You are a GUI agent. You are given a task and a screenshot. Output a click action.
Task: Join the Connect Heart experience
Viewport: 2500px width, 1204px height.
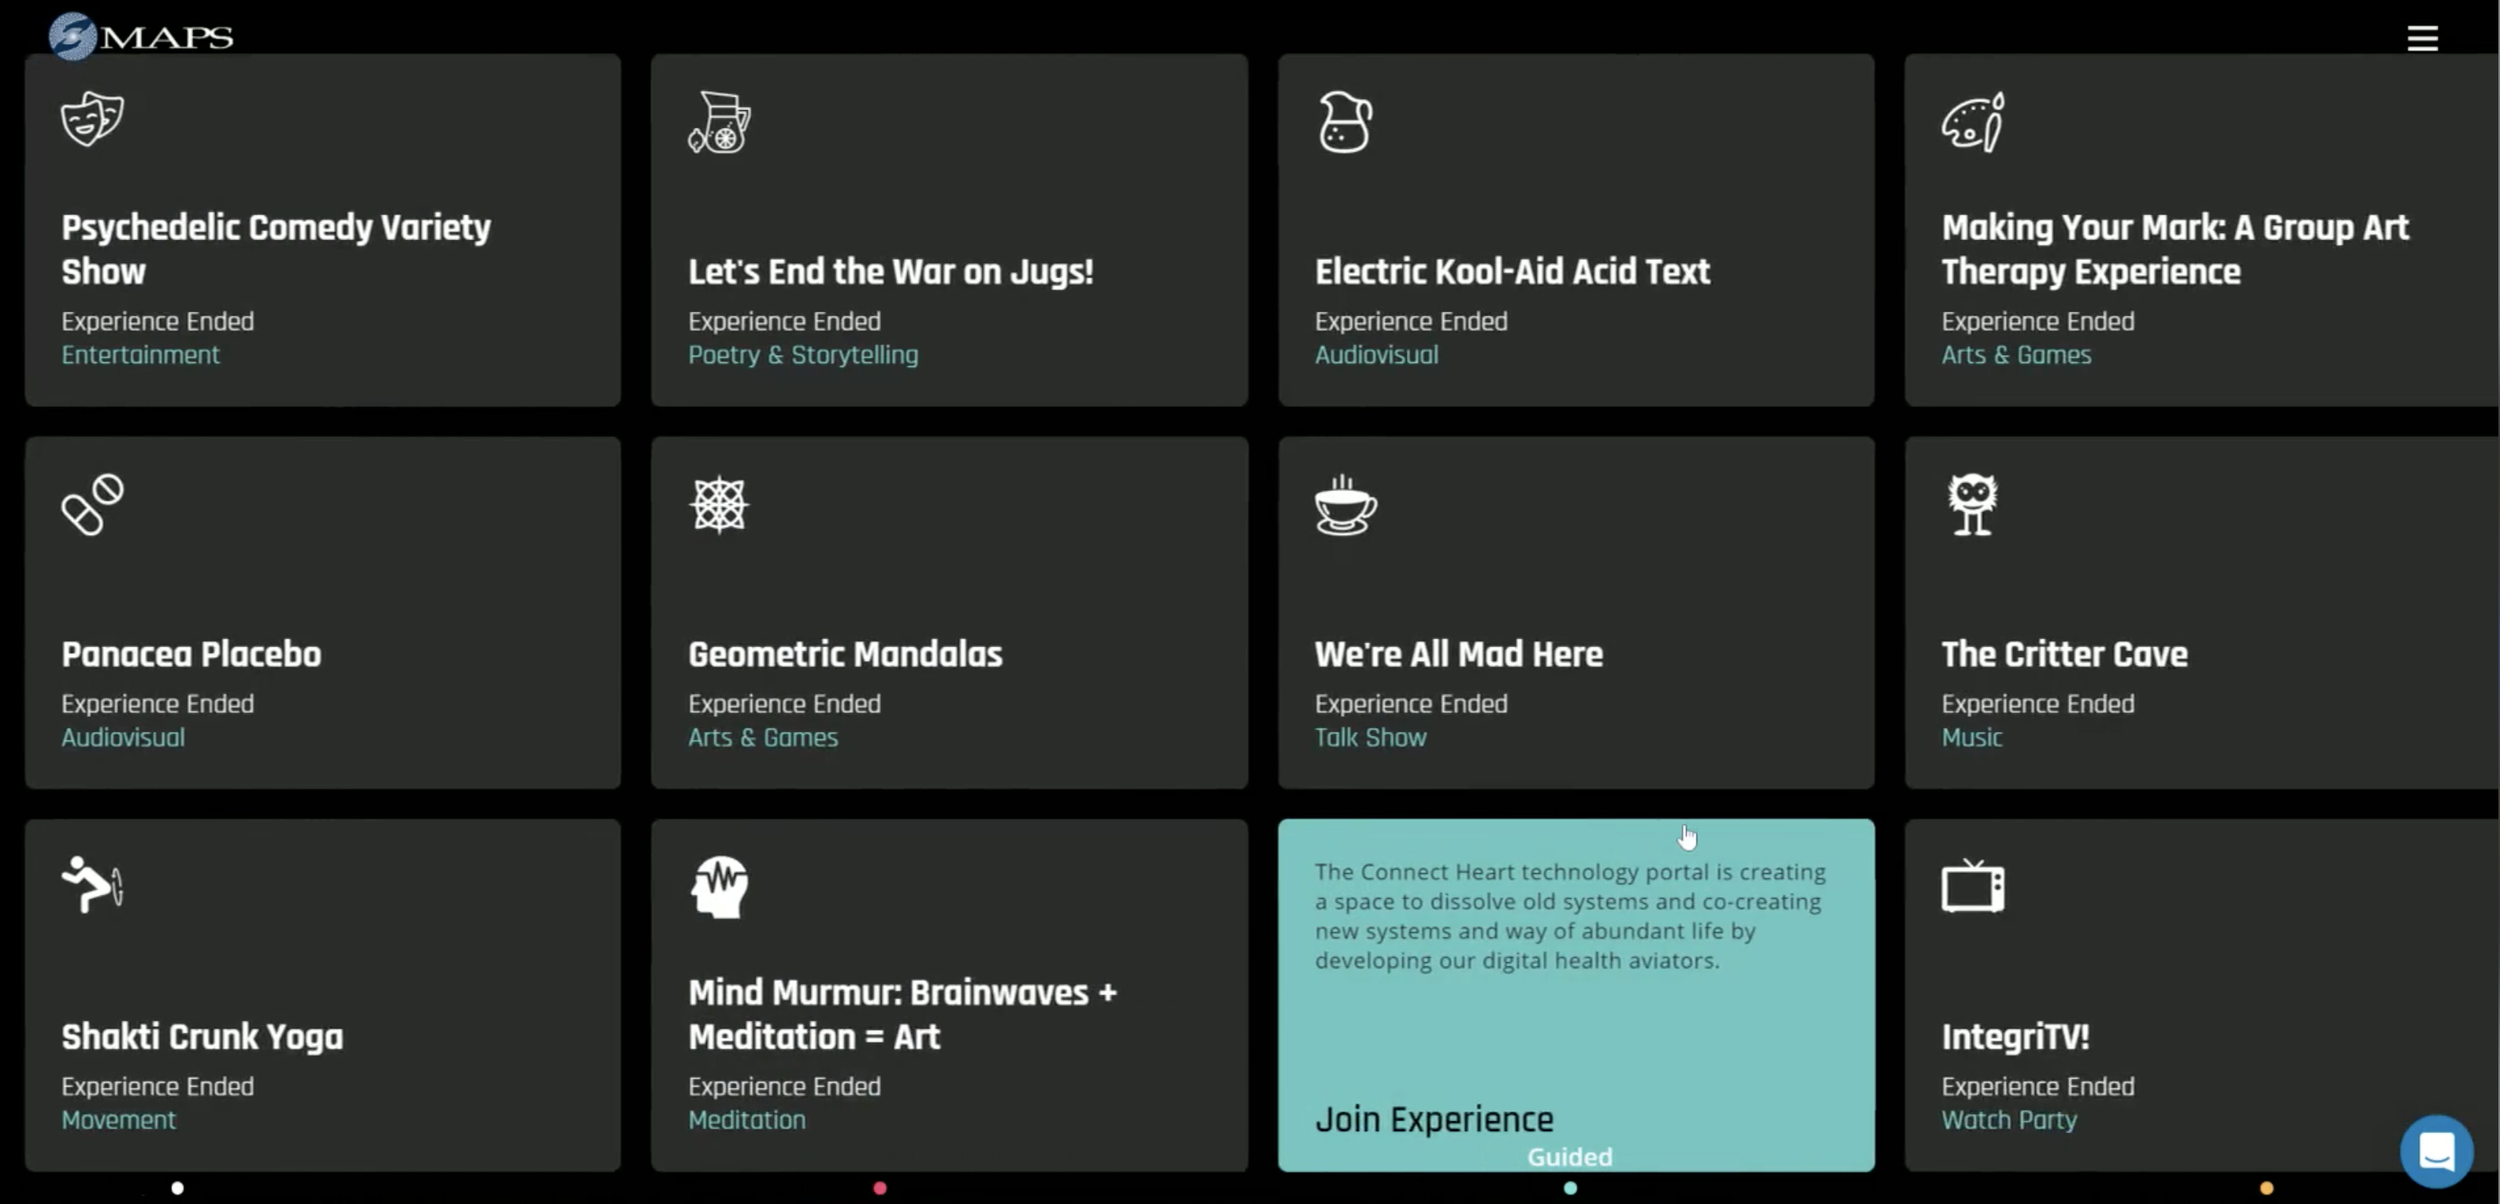[1433, 1119]
